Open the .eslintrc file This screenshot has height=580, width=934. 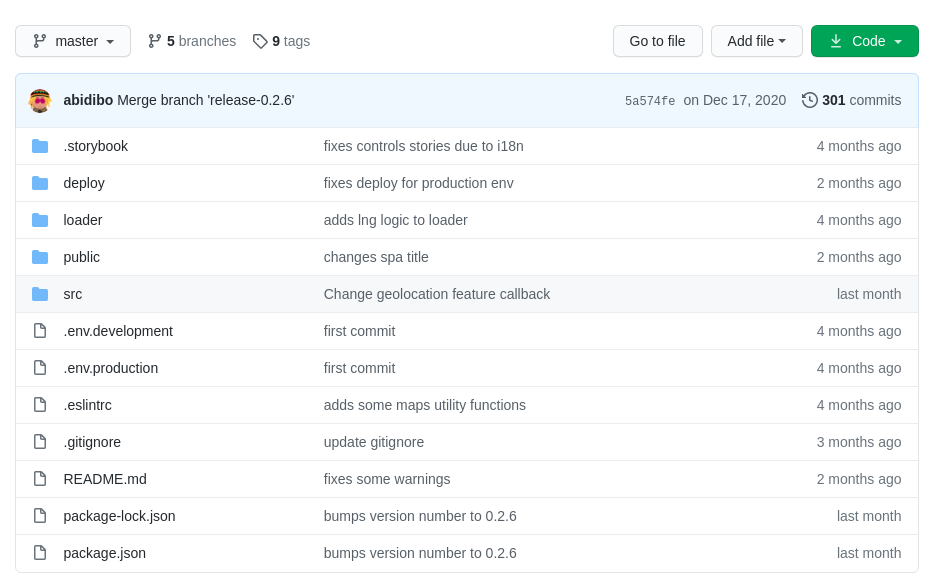[88, 405]
